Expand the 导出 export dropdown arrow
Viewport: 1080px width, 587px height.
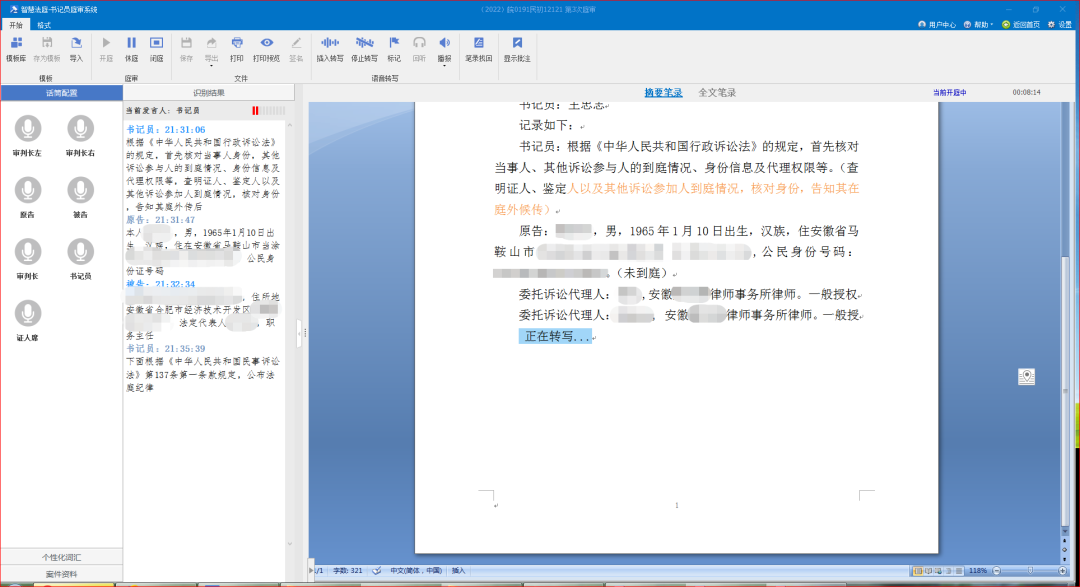[211, 65]
